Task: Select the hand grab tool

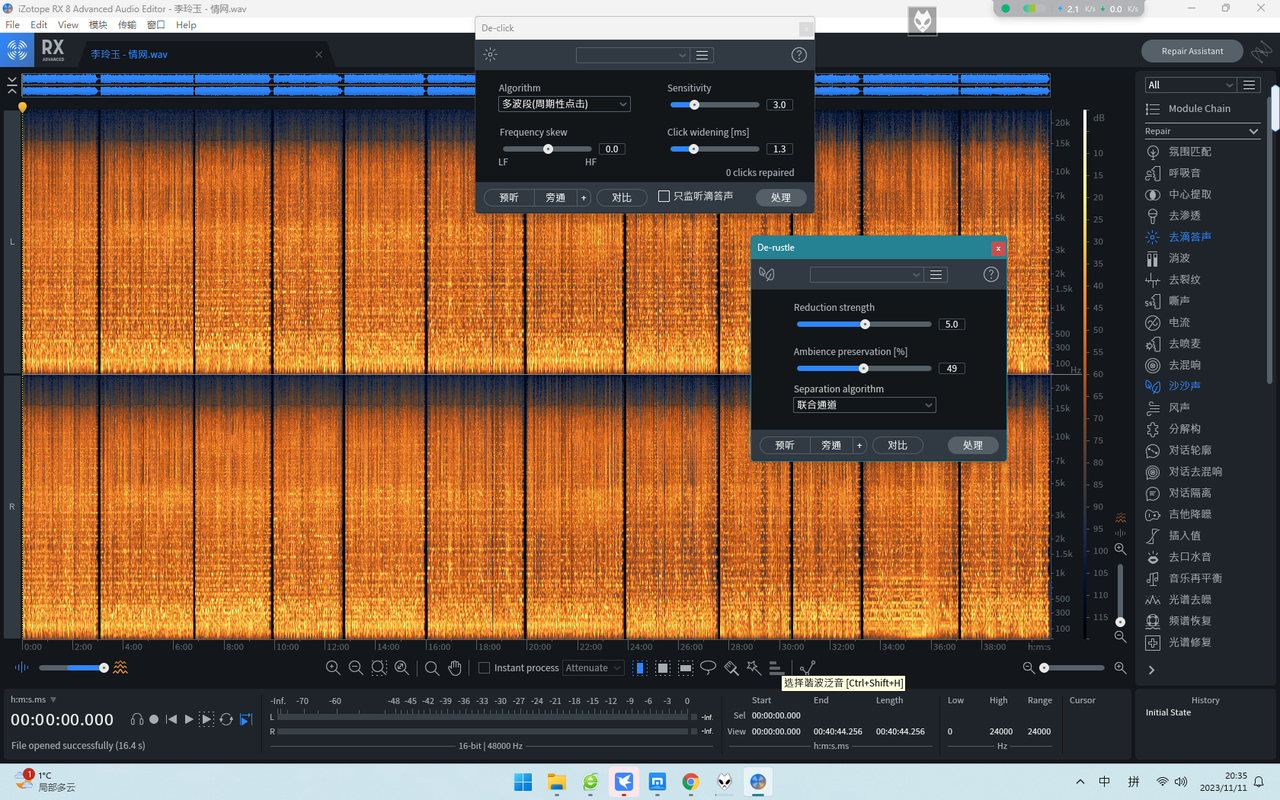Action: pyautogui.click(x=455, y=668)
